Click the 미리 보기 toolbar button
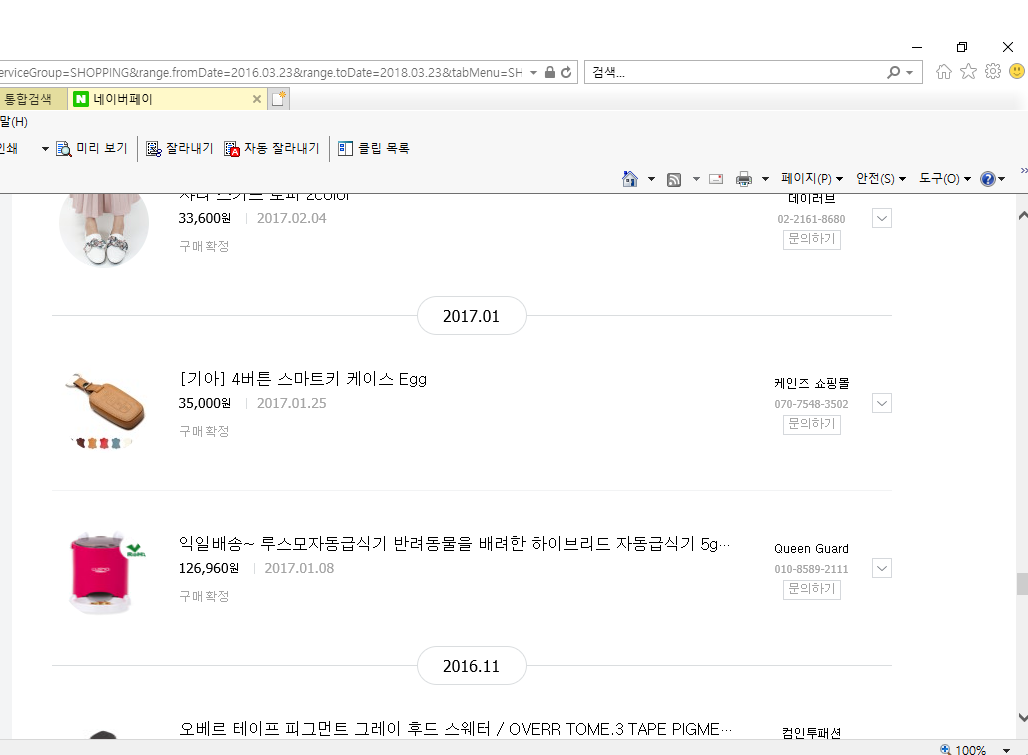 (92, 148)
